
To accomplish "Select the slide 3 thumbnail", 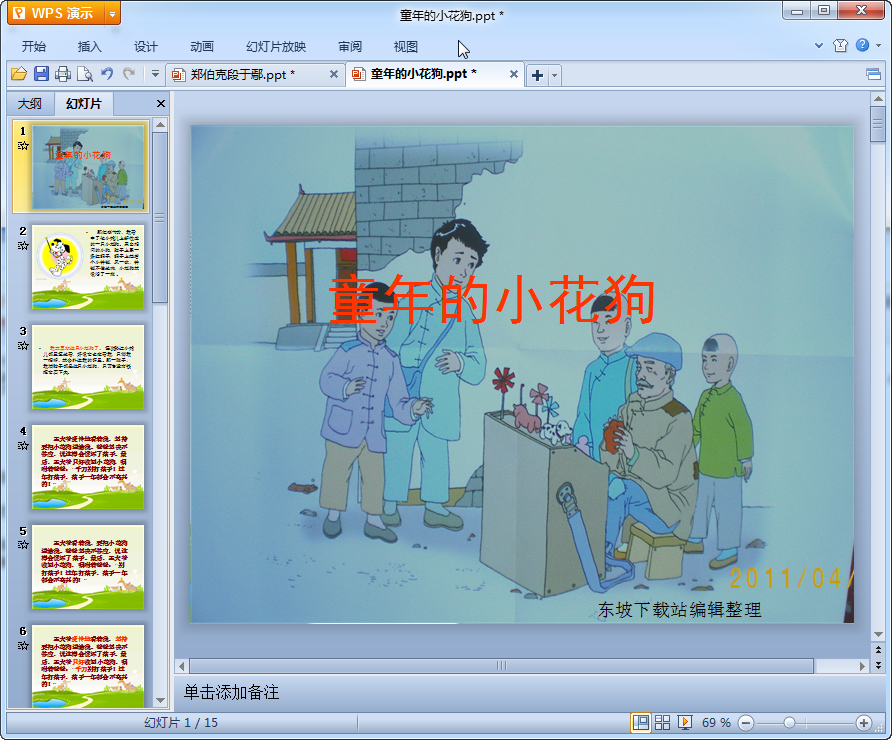I will (88, 366).
